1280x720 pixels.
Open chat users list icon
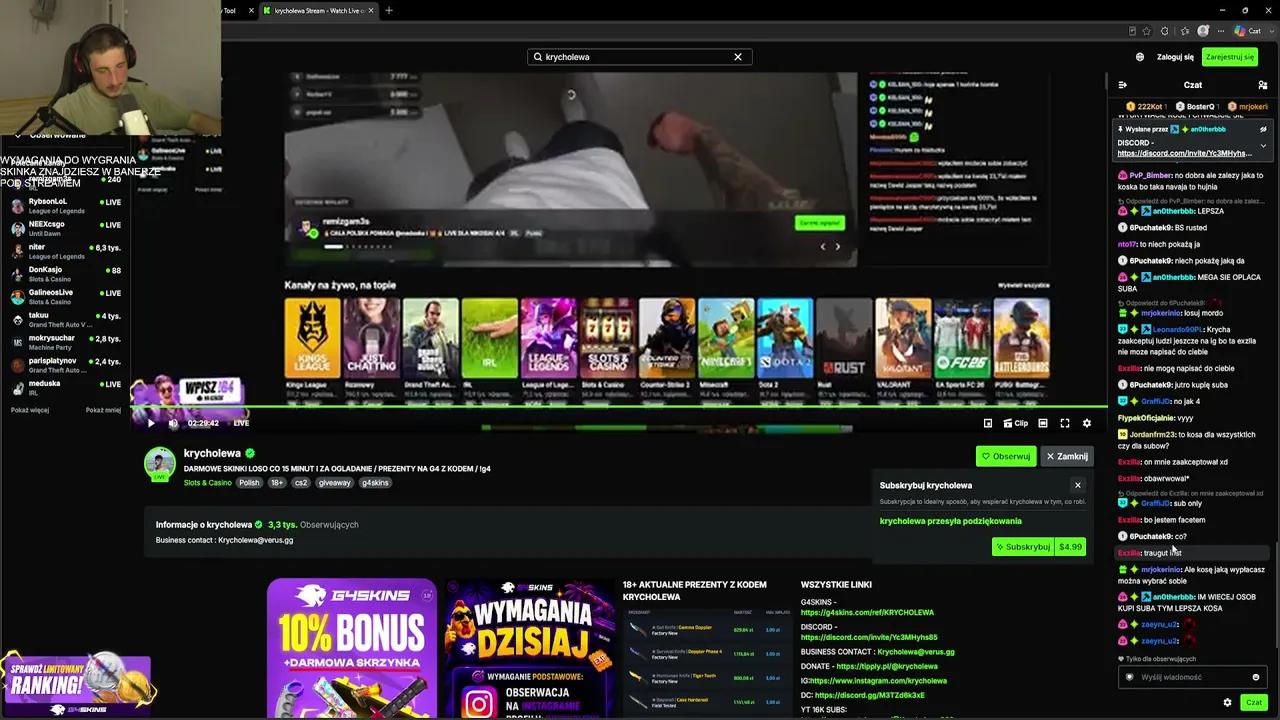[x=1263, y=85]
